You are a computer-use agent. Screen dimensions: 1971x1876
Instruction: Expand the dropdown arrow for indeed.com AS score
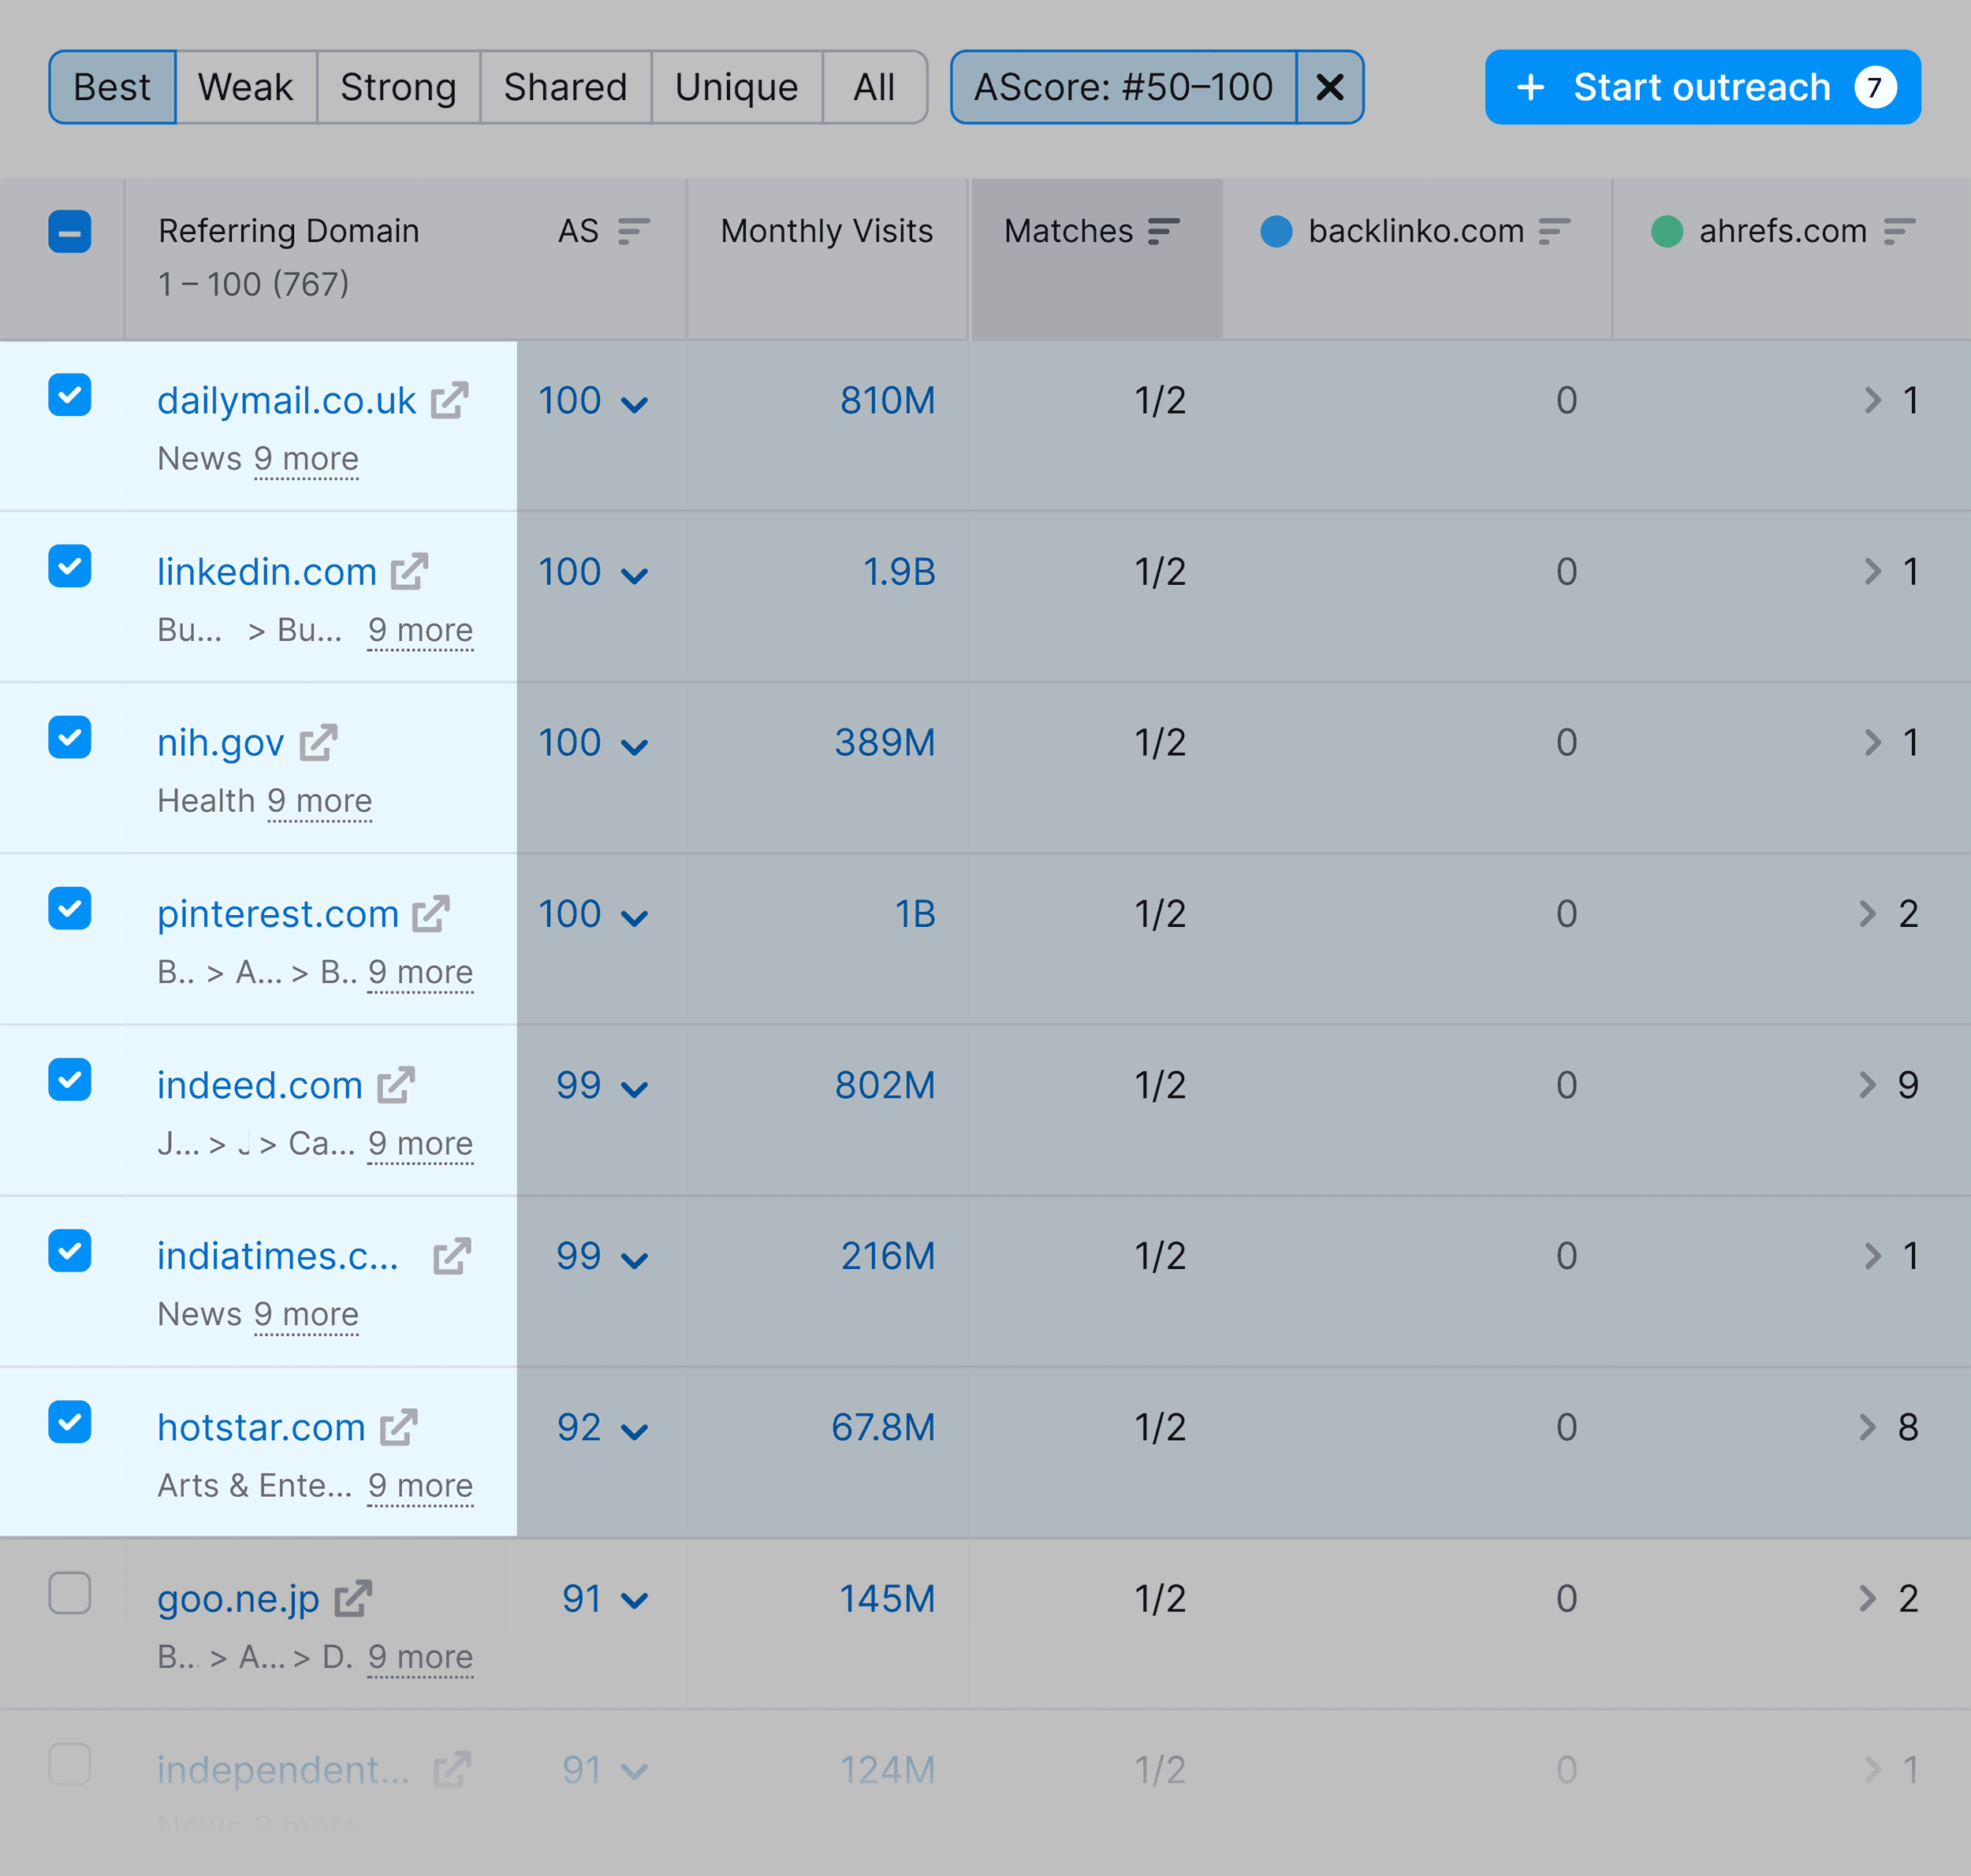637,1084
